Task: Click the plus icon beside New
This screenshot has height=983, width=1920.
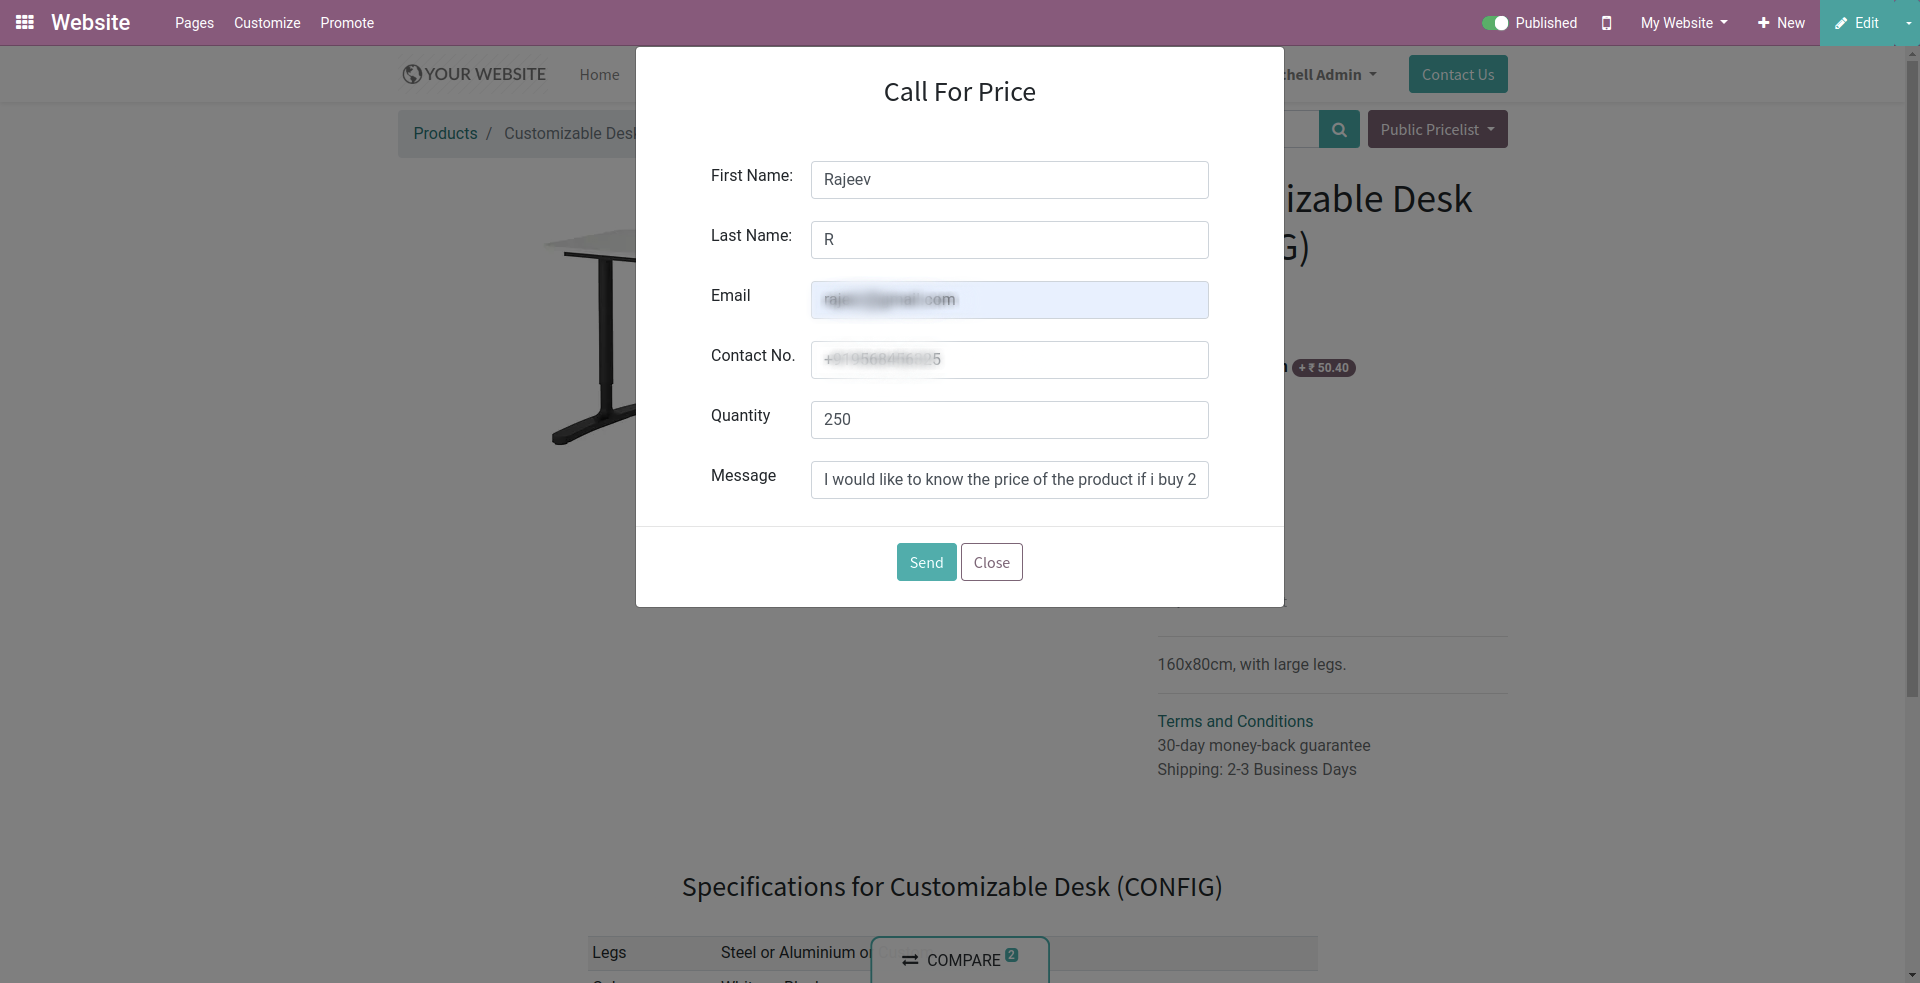Action: pyautogui.click(x=1763, y=23)
